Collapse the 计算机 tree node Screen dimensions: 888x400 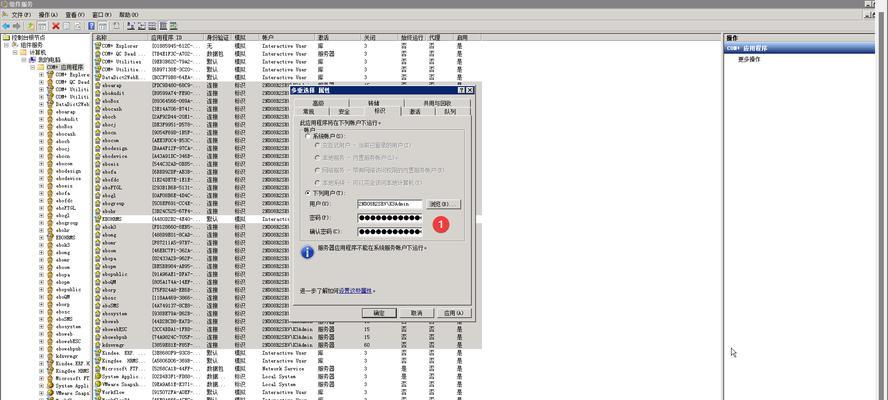click(x=15, y=52)
